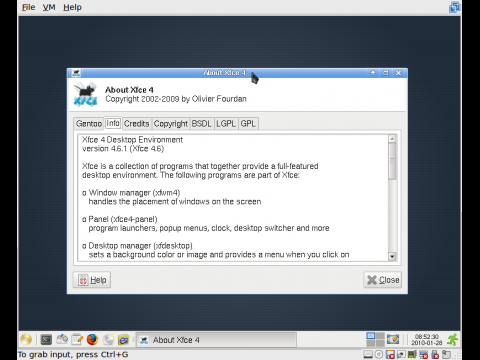Click the 'Panel (xfce4-panel)' text line

pos(120,219)
